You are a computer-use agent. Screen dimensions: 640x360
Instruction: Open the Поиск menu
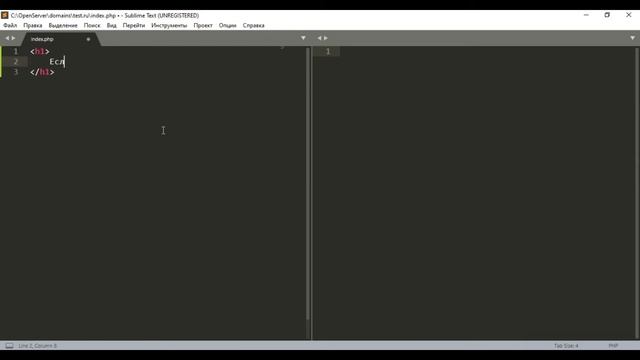[x=92, y=25]
